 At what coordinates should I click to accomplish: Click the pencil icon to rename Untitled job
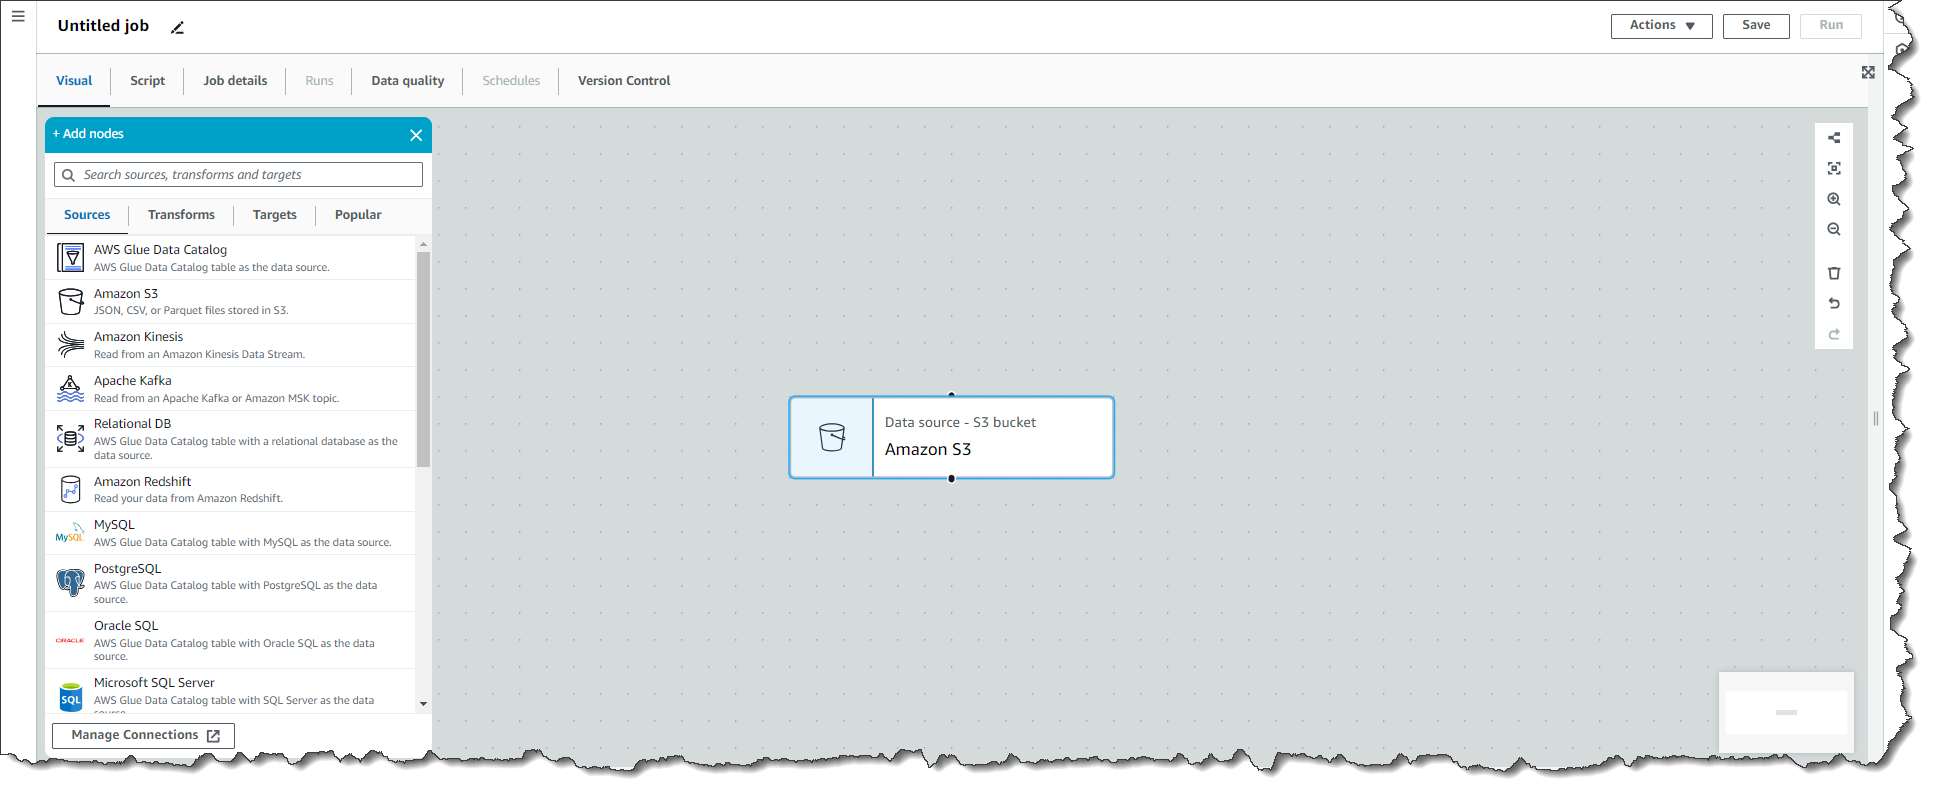tap(177, 28)
